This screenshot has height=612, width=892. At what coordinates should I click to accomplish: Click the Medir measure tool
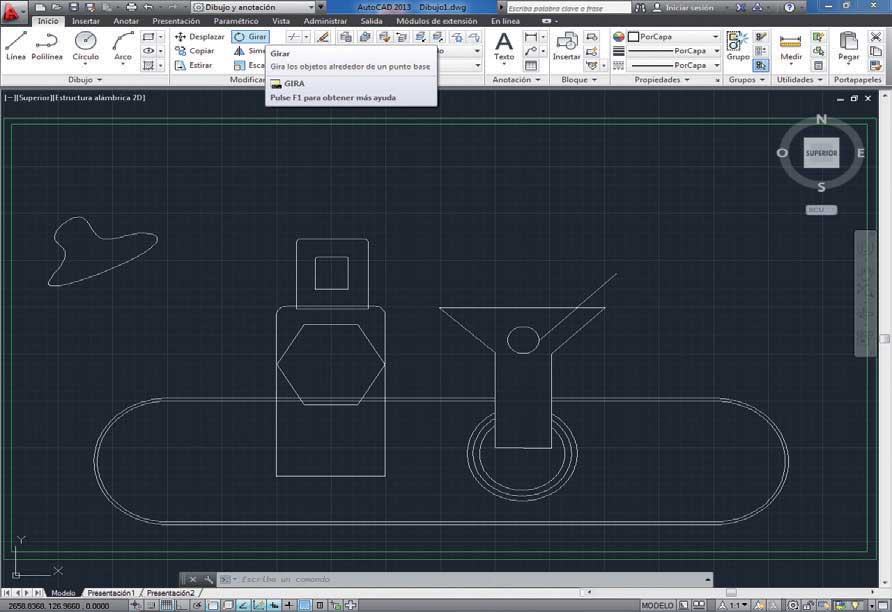791,46
